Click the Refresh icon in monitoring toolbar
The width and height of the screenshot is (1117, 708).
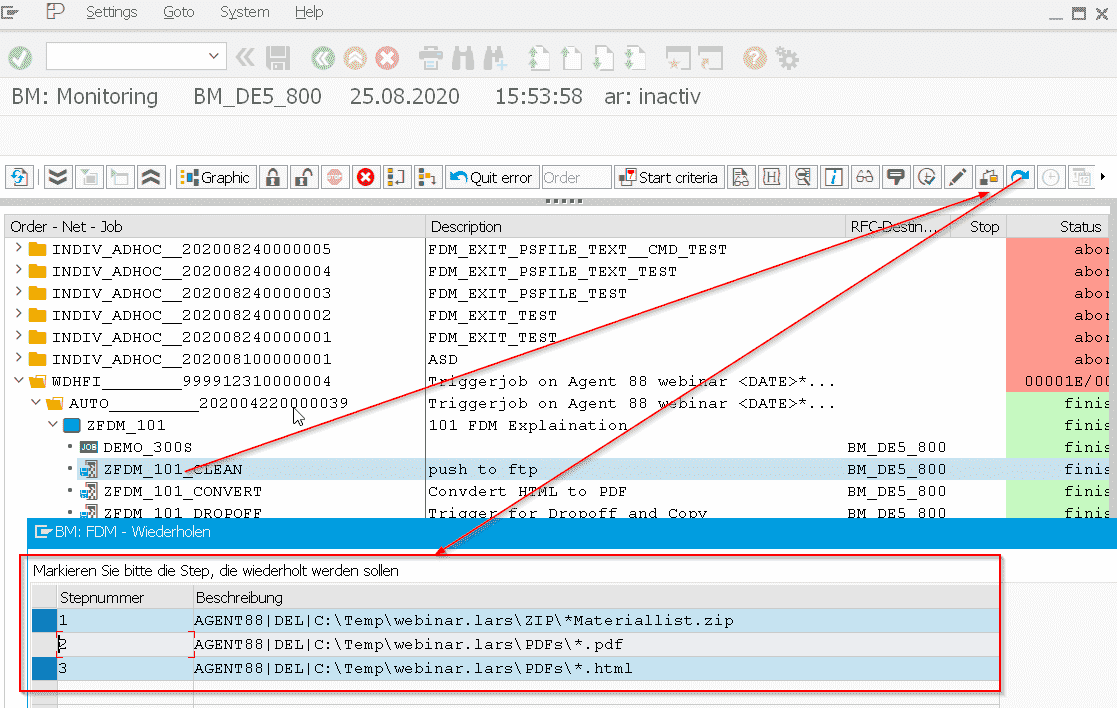19,177
